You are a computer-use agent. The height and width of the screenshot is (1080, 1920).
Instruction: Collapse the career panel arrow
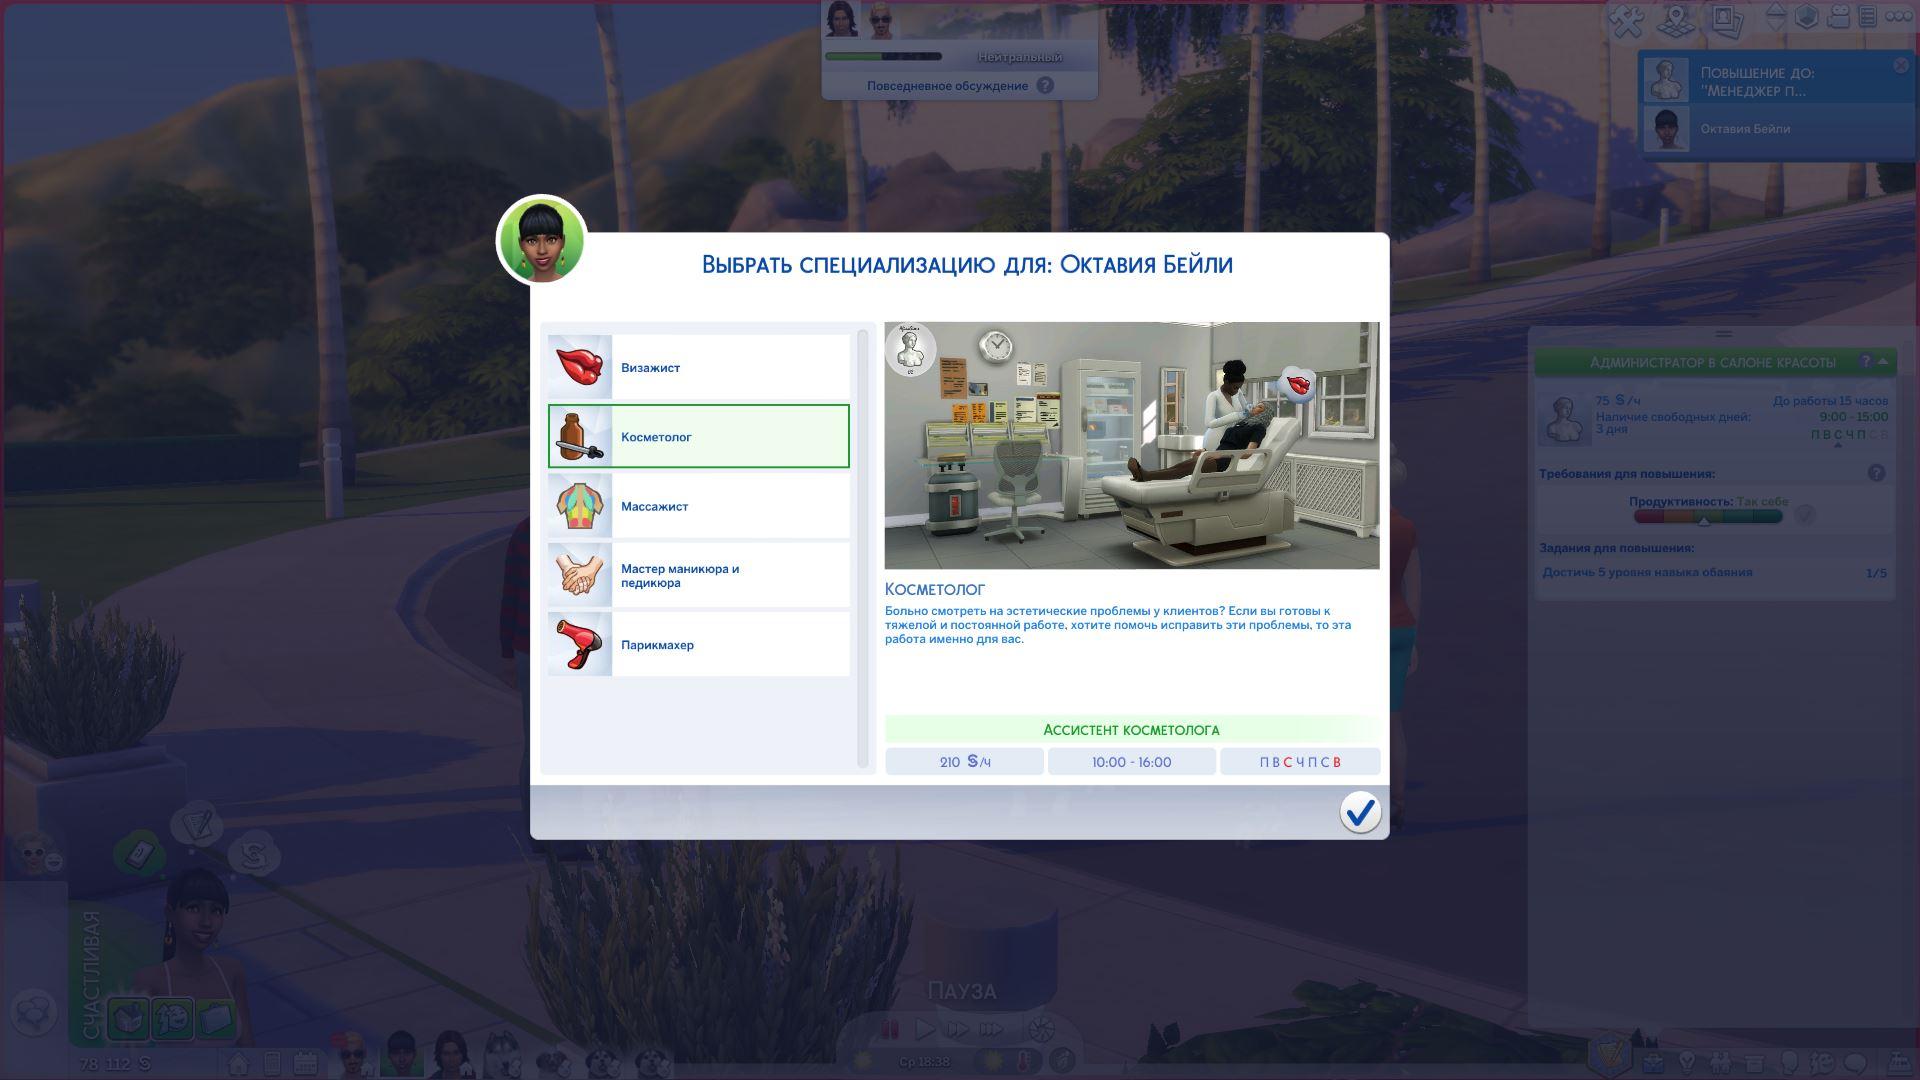pos(1883,362)
